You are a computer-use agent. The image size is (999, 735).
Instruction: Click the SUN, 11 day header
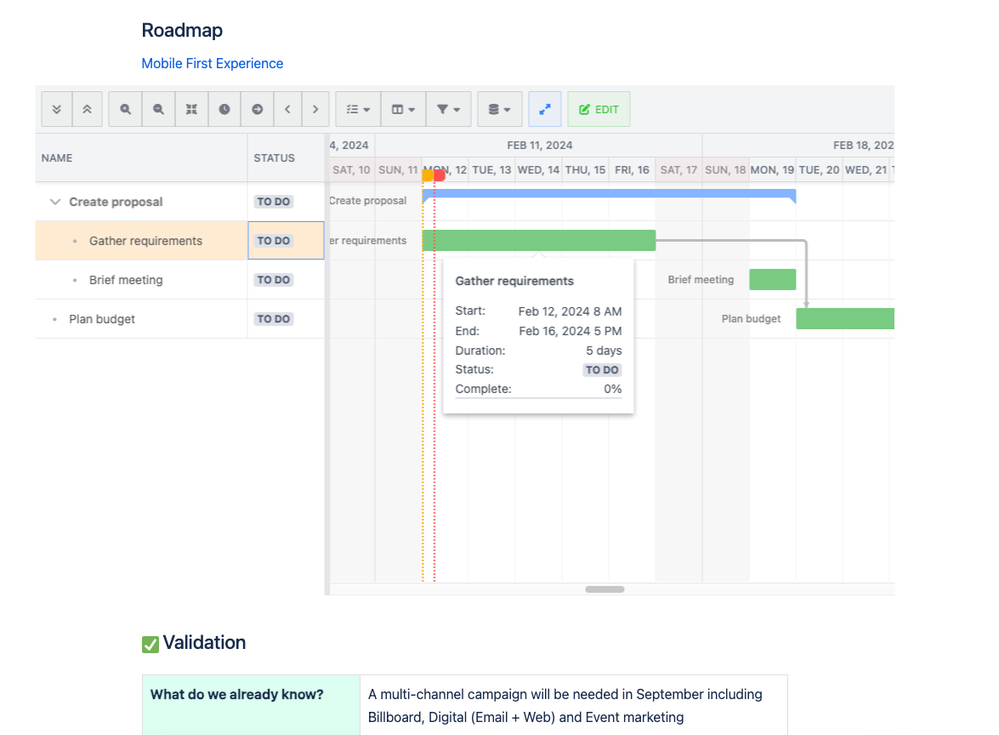(398, 170)
